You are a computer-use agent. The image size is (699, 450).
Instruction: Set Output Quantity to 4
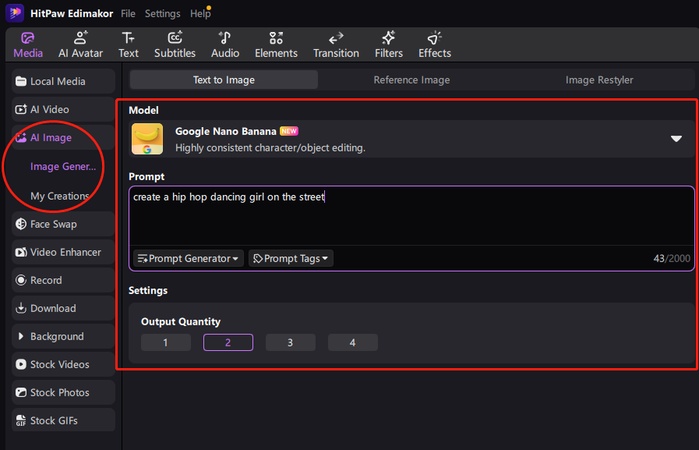coord(353,343)
